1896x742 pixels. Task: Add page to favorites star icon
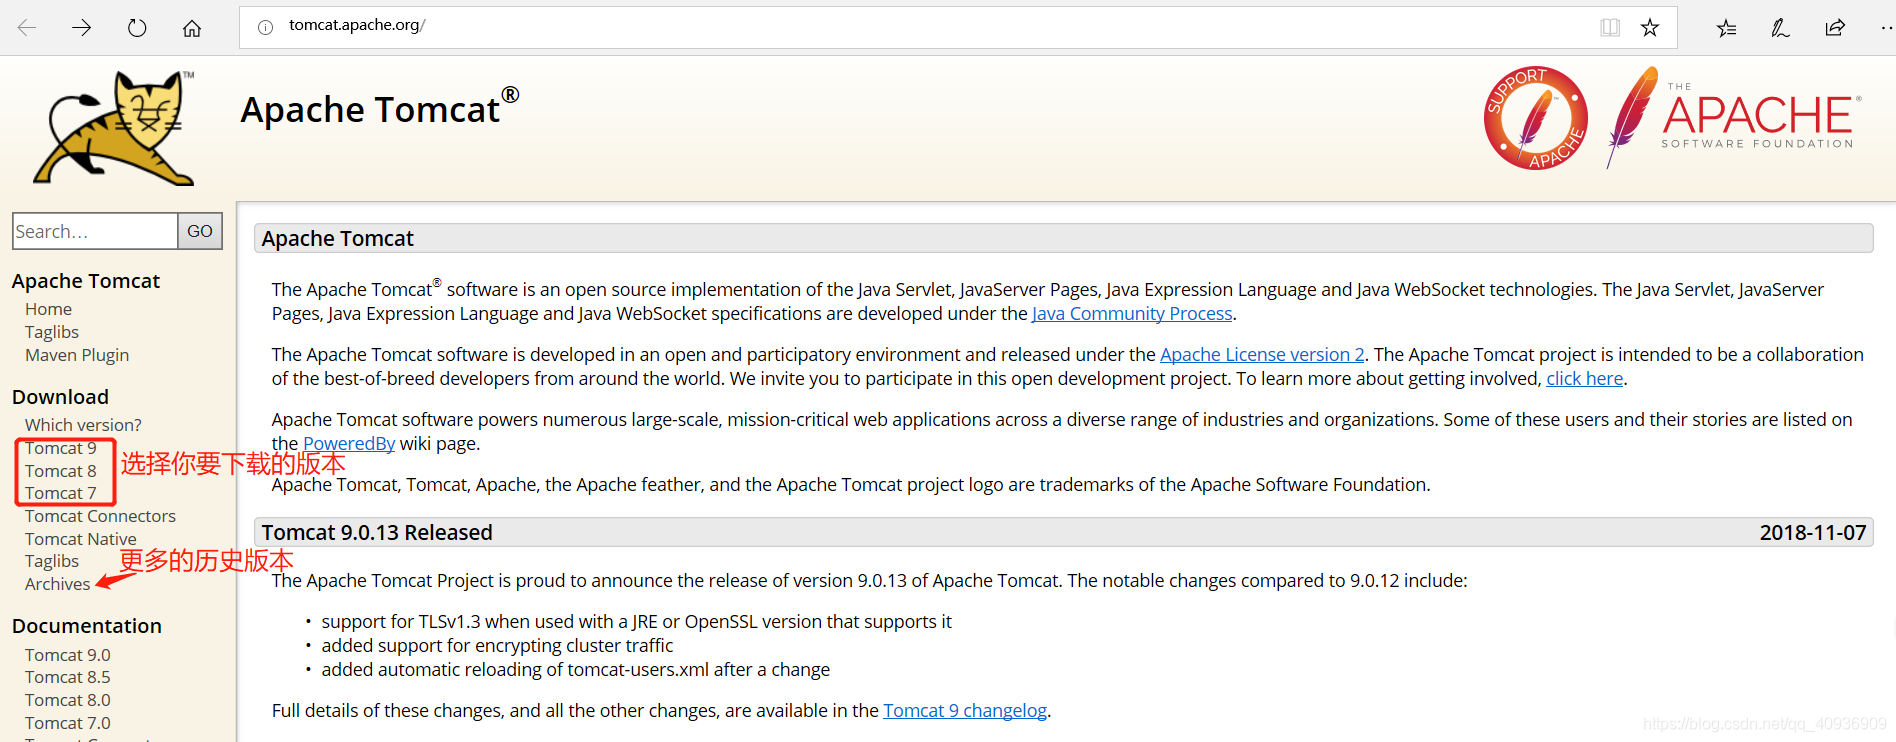[x=1650, y=27]
